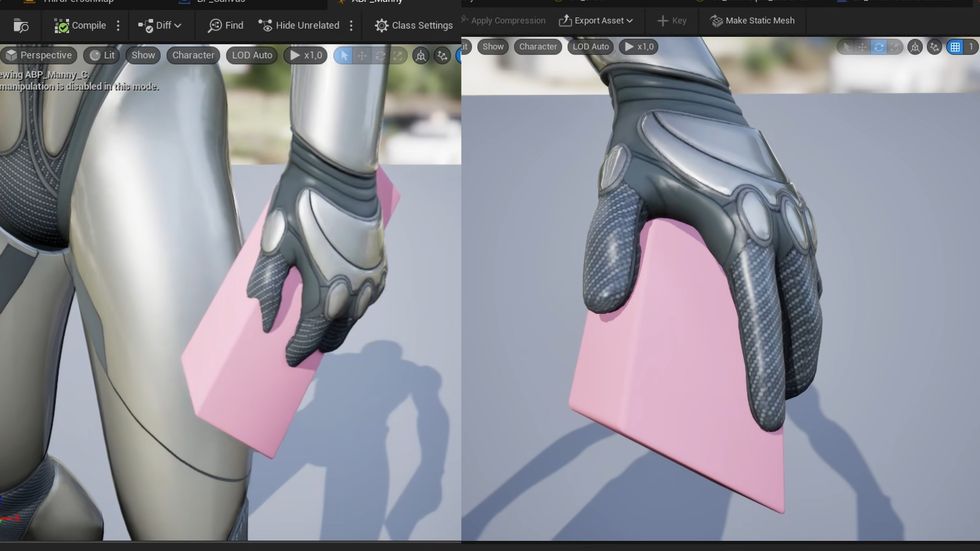The image size is (980, 551).
Task: Open Show menu in right viewport
Action: (493, 46)
